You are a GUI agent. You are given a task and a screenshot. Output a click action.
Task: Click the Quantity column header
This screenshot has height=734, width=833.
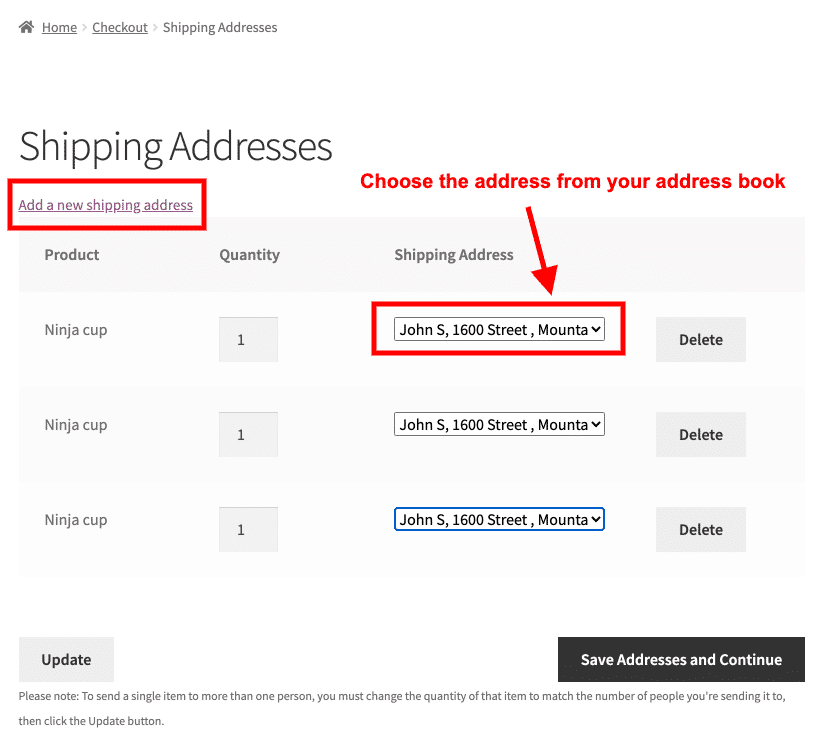[x=249, y=255]
